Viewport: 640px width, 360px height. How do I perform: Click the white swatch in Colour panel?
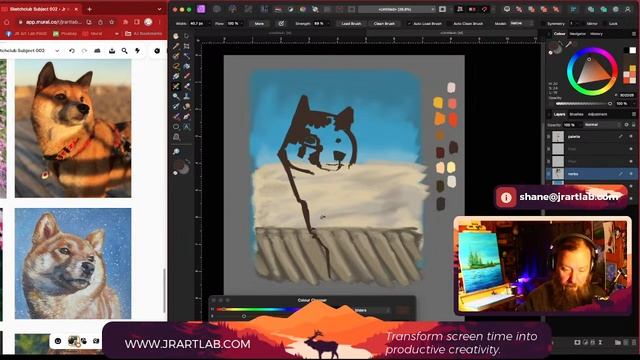click(x=633, y=50)
